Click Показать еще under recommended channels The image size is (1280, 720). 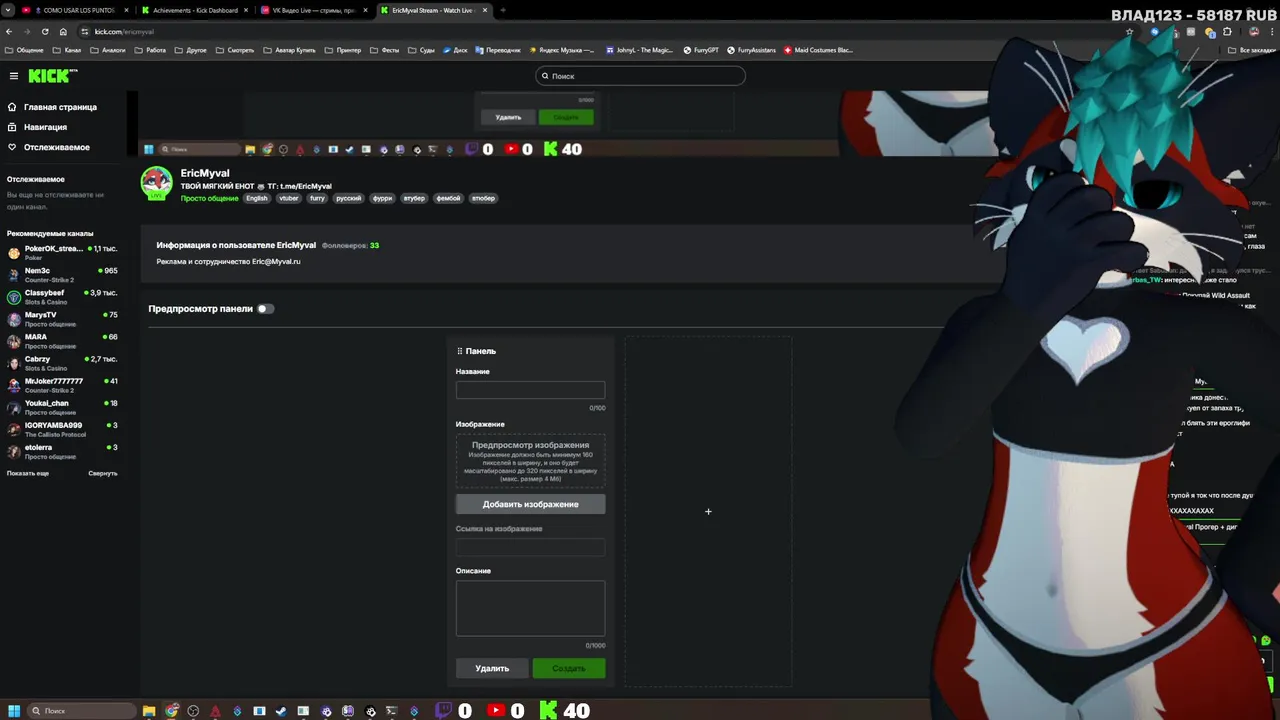click(x=28, y=473)
